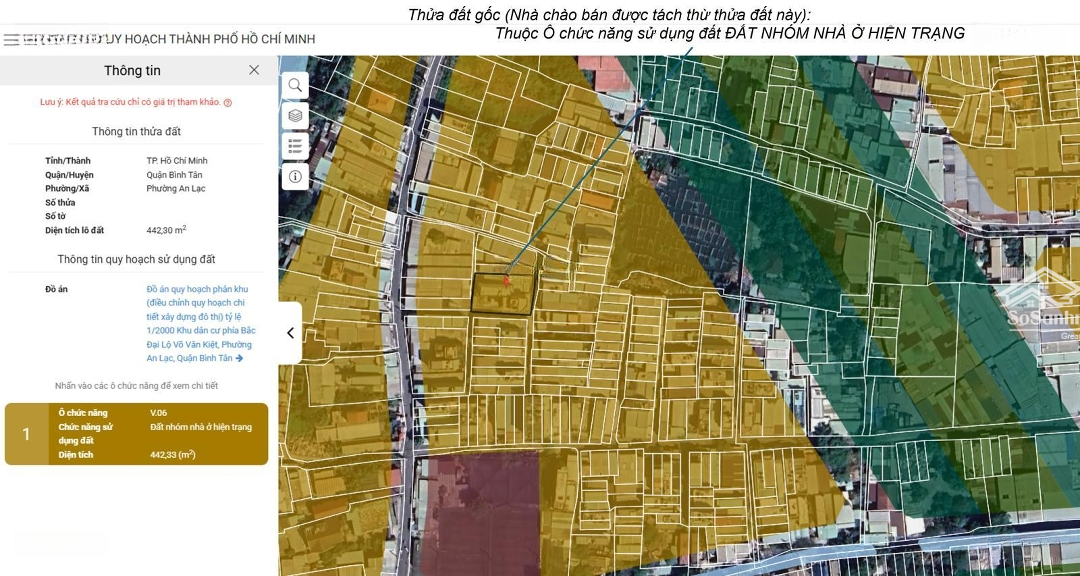Open the map search tool
Viewport: 1080px width, 576px height.
295,86
